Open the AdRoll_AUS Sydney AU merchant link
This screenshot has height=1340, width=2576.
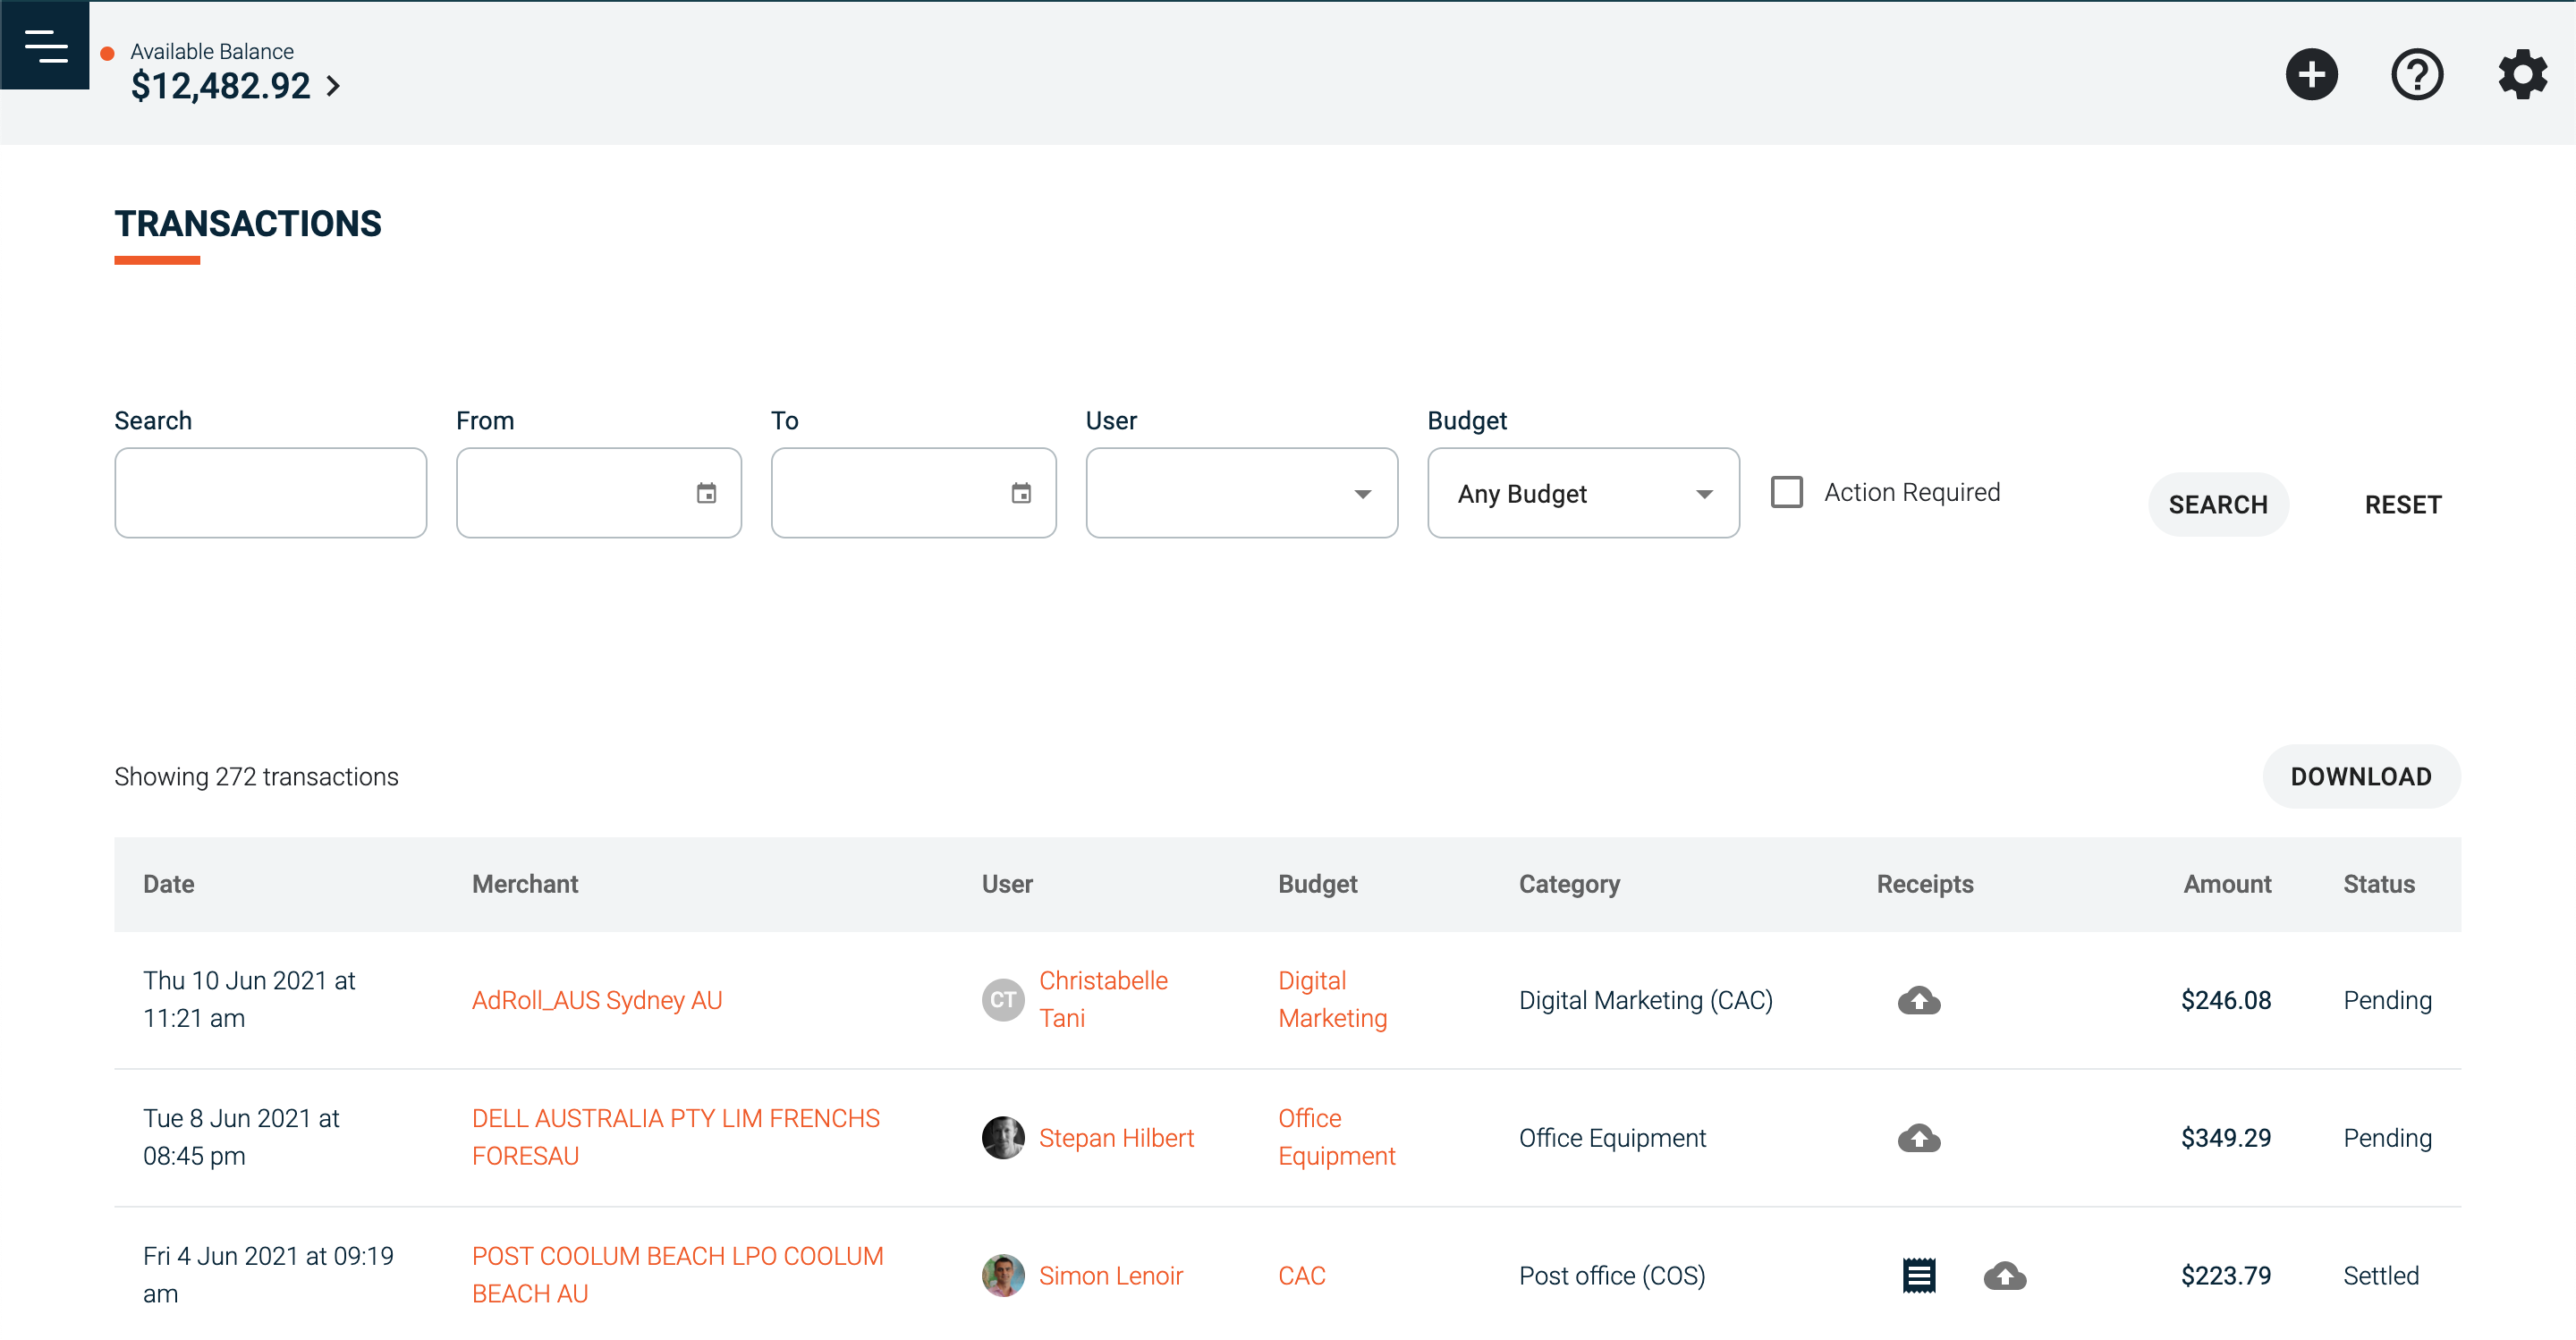click(x=597, y=999)
